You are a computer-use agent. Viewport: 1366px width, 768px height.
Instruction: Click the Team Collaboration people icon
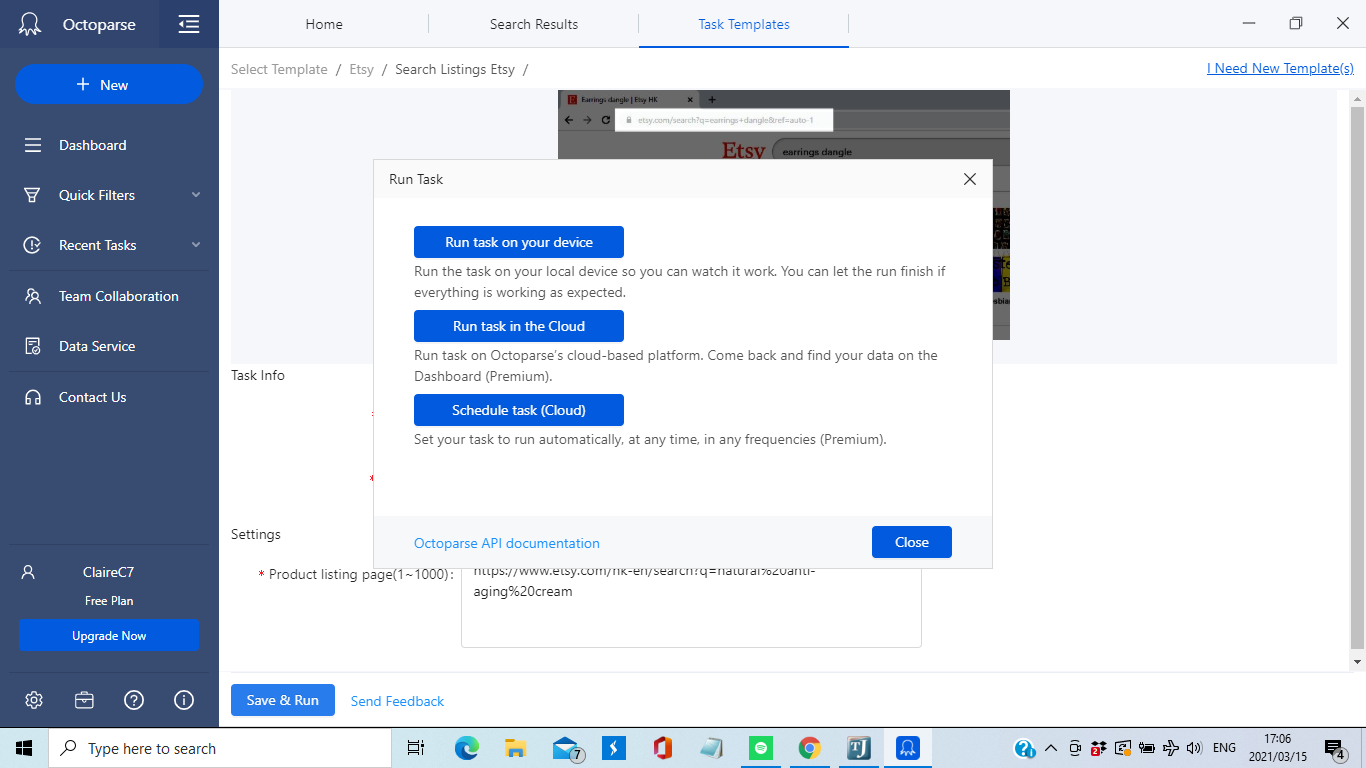(33, 296)
